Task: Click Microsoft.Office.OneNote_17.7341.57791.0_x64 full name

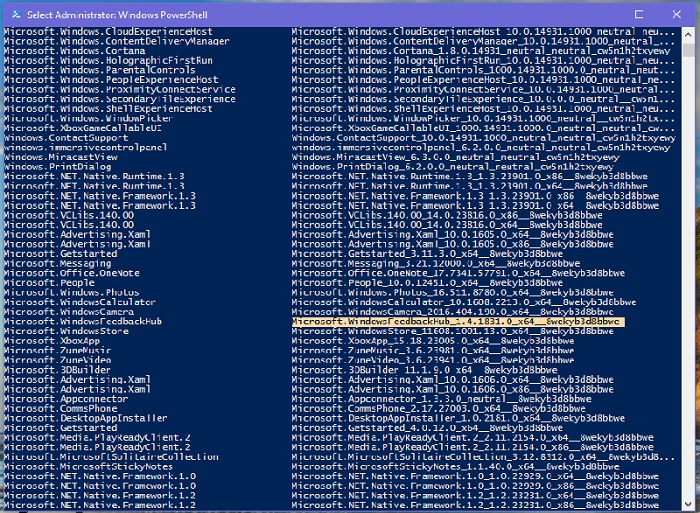Action: pos(458,273)
